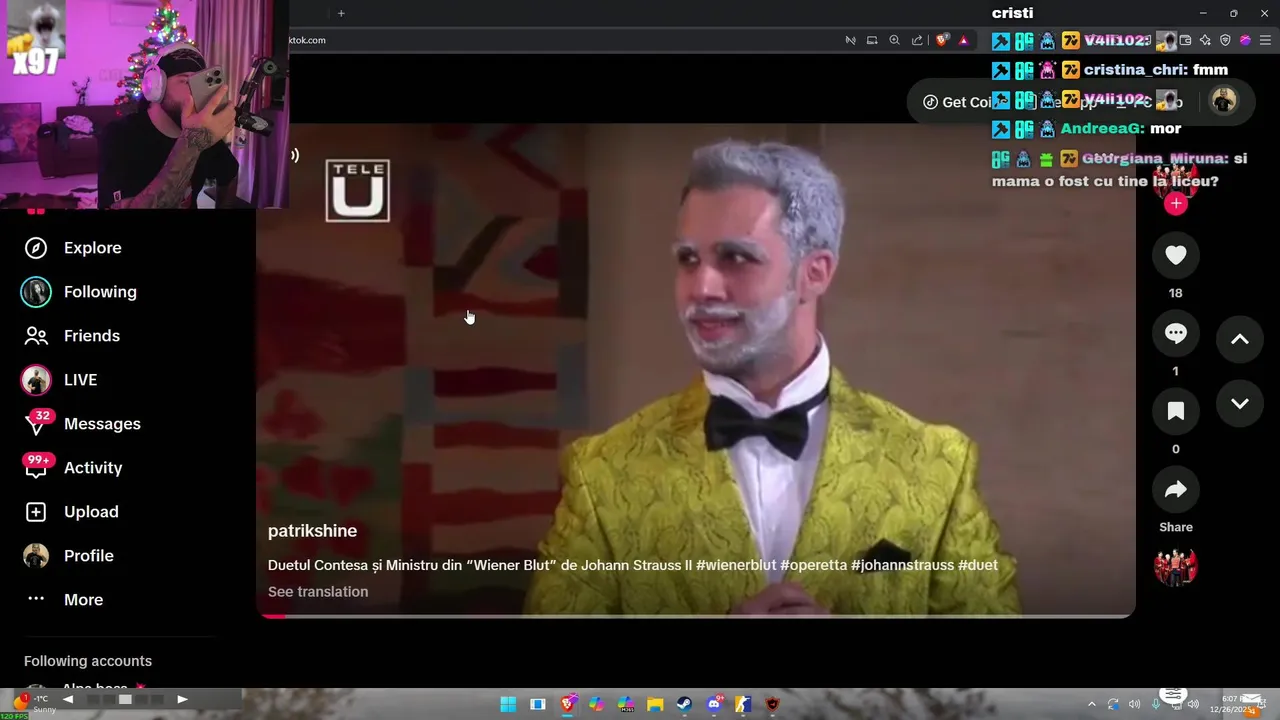
Task: Open Discord from the taskbar
Action: (x=714, y=704)
